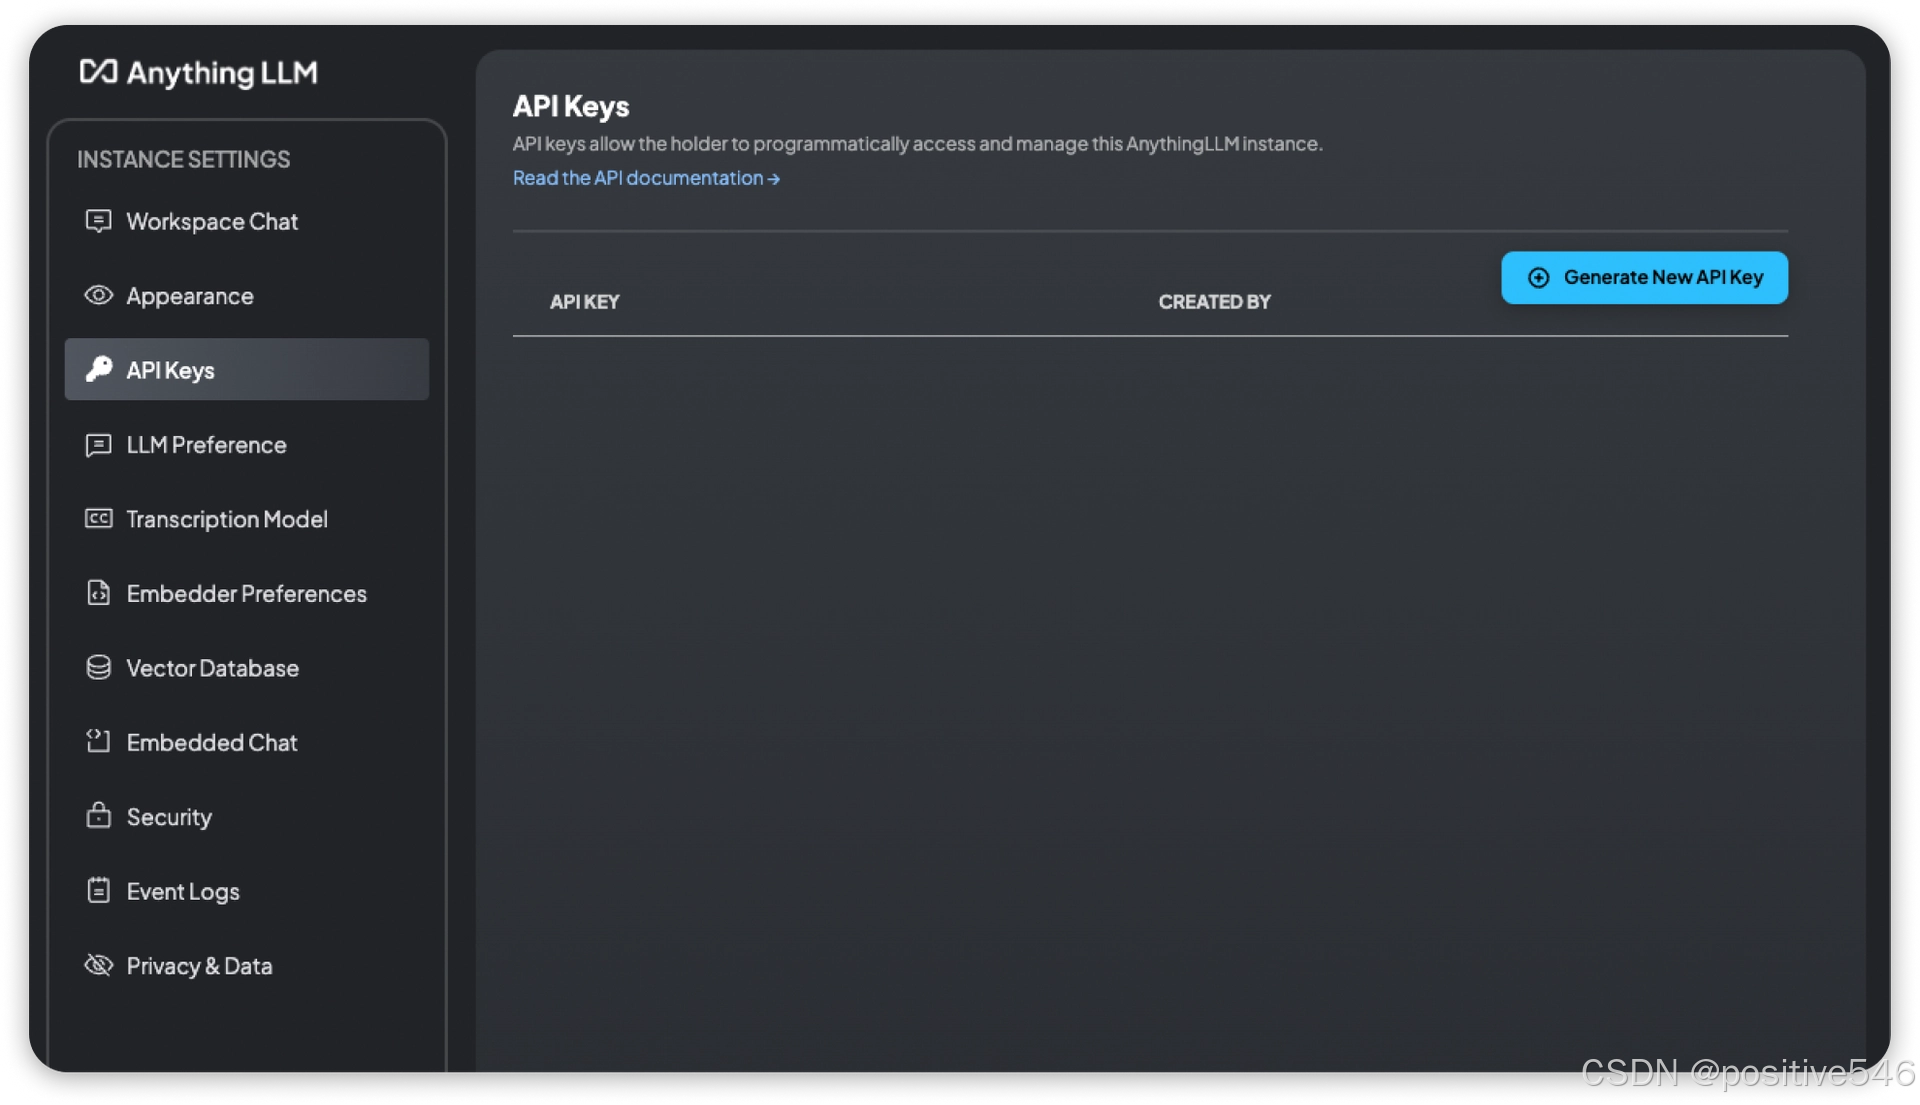Open Event Logs from sidebar

(183, 891)
